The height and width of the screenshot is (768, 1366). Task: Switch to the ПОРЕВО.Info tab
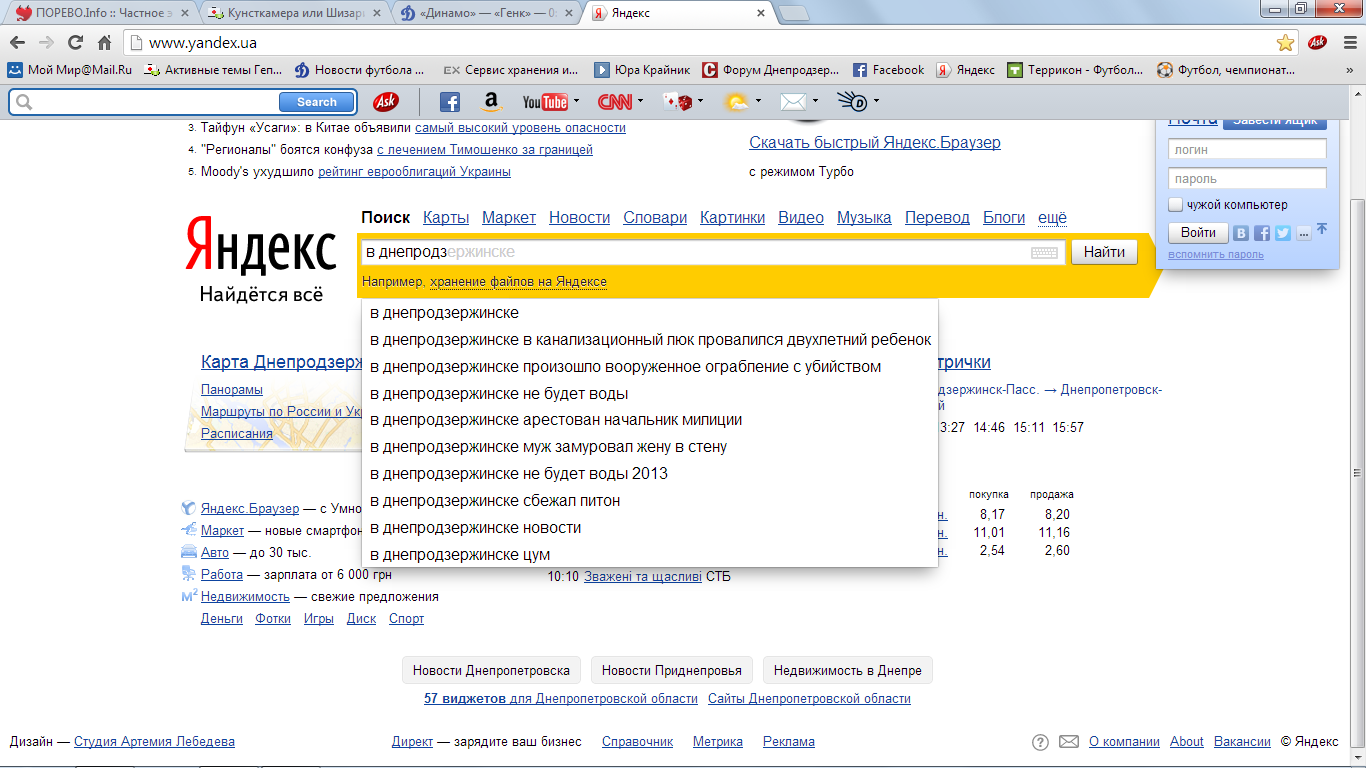tap(100, 13)
